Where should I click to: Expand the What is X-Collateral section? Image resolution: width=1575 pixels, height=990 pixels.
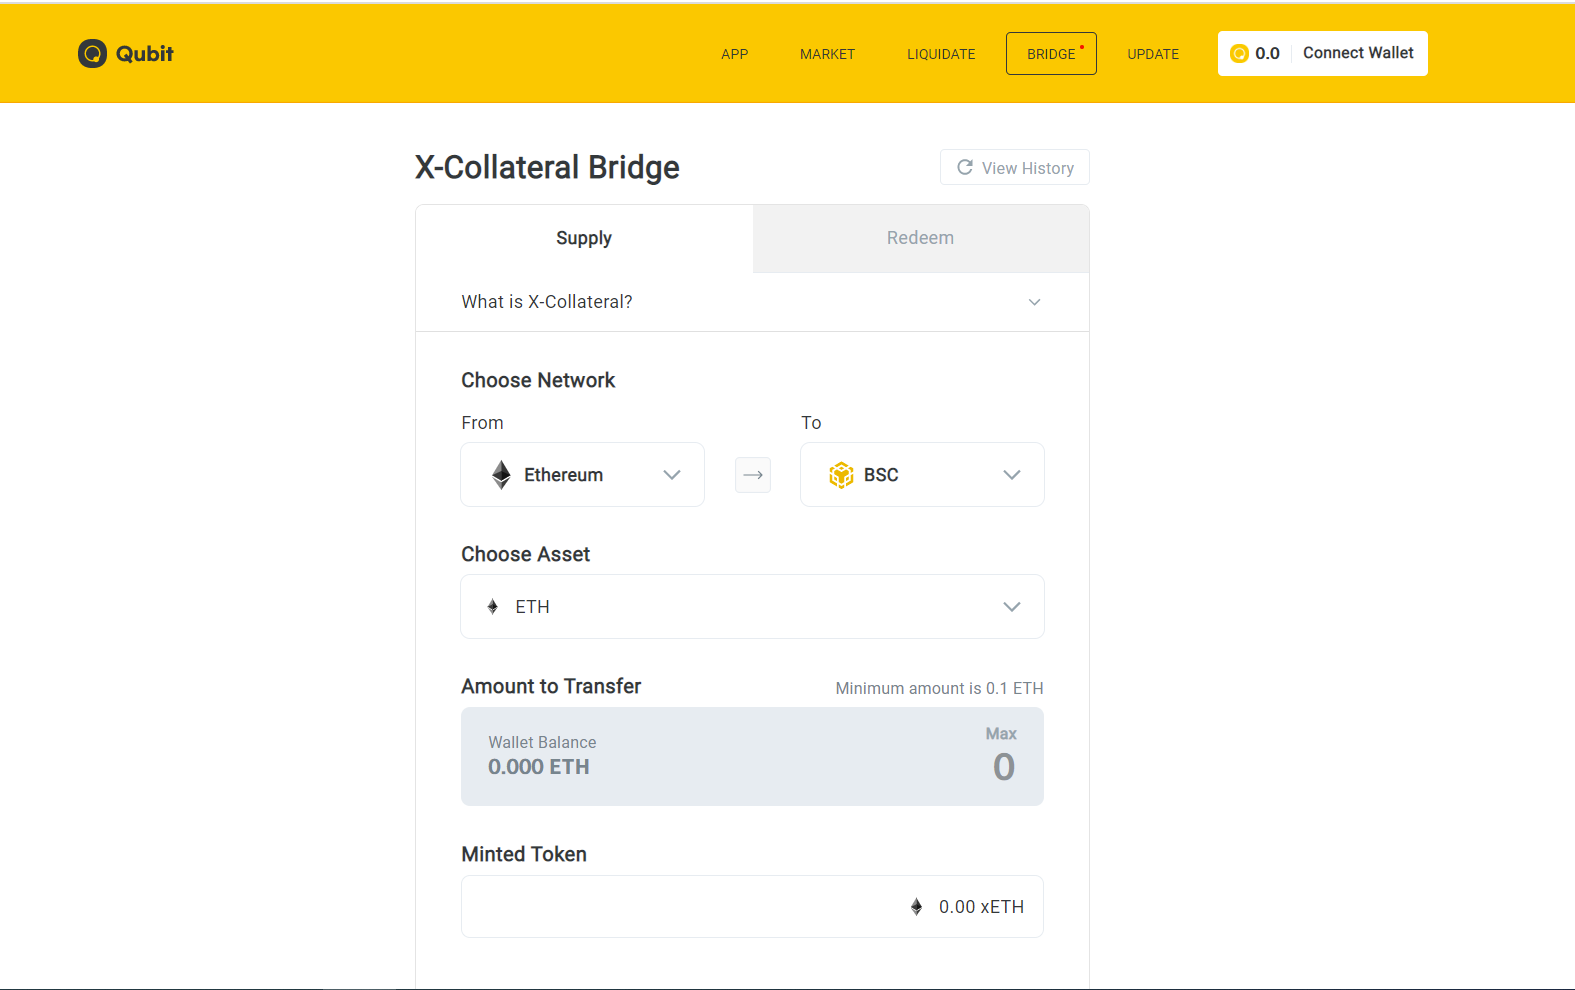click(752, 302)
